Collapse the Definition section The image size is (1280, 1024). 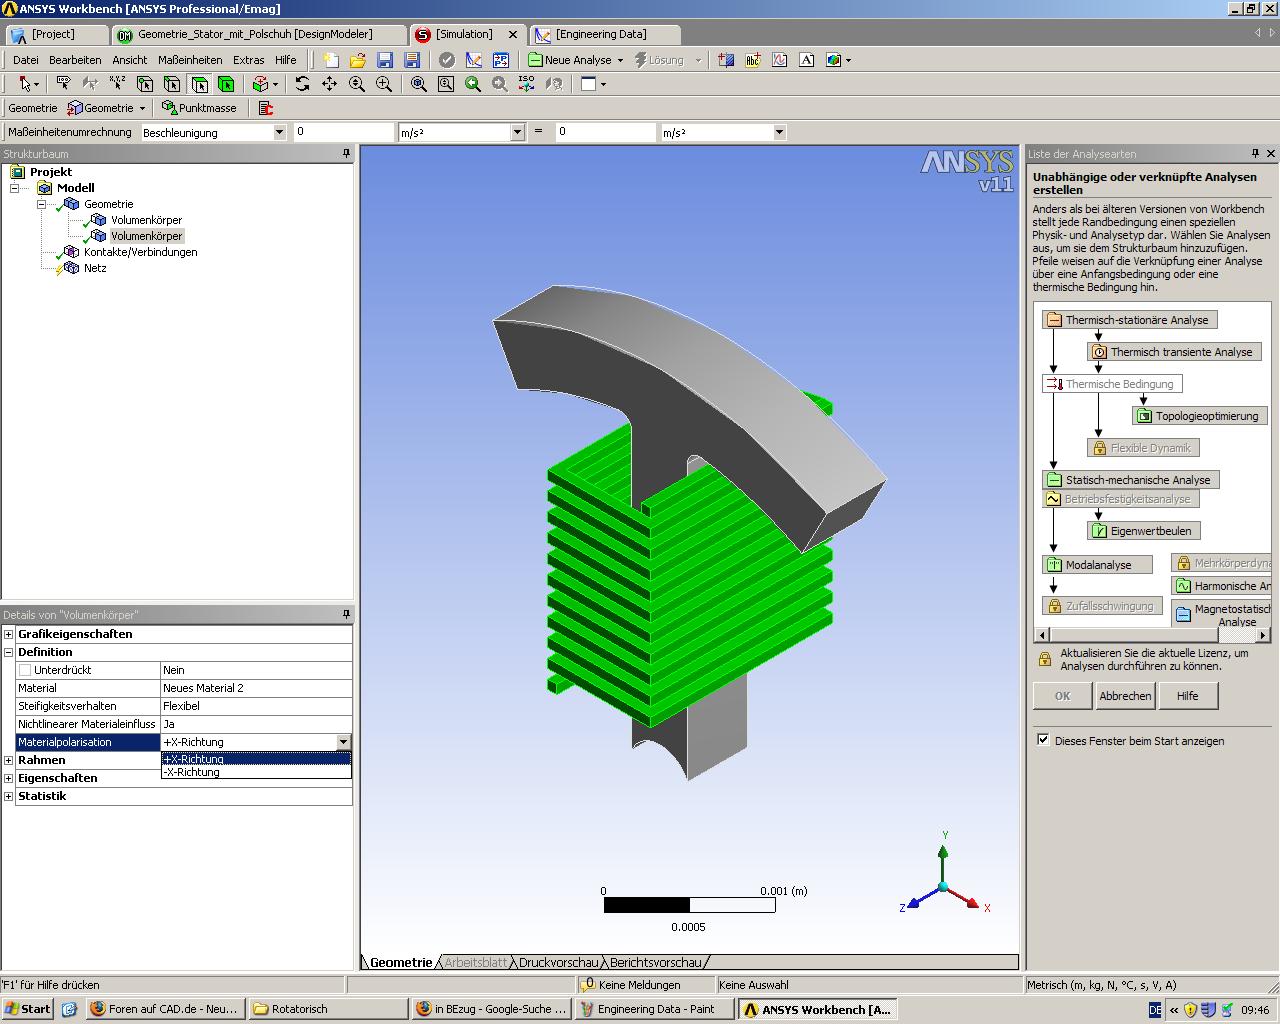click(9, 652)
